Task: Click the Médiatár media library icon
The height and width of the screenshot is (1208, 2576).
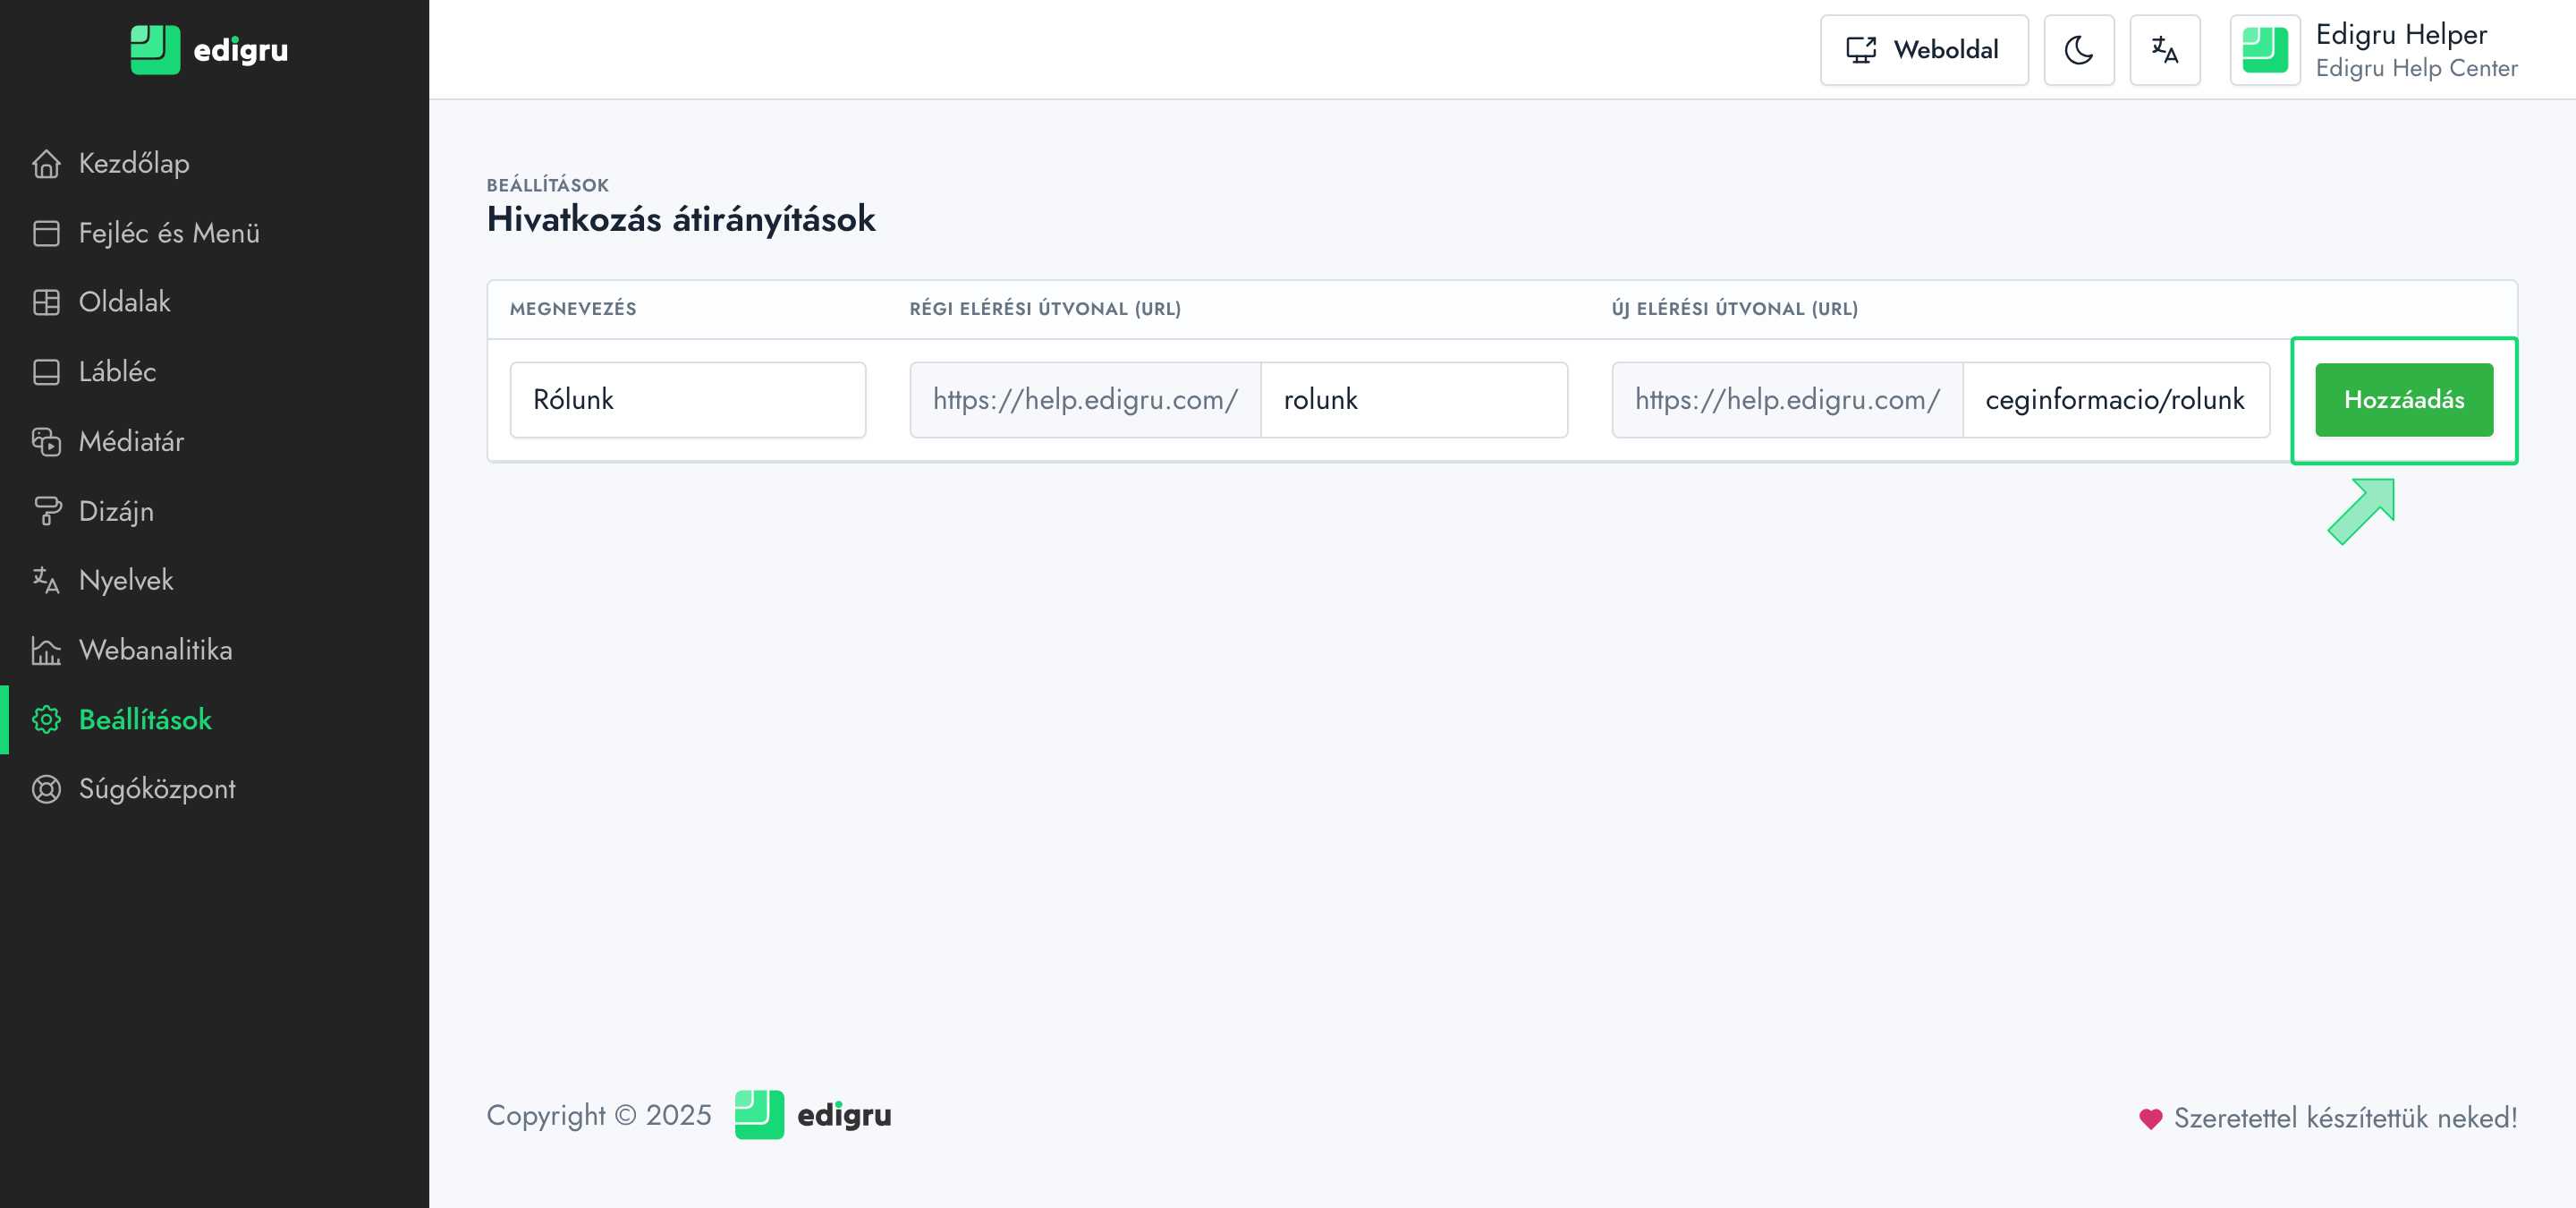Action: pyautogui.click(x=46, y=441)
